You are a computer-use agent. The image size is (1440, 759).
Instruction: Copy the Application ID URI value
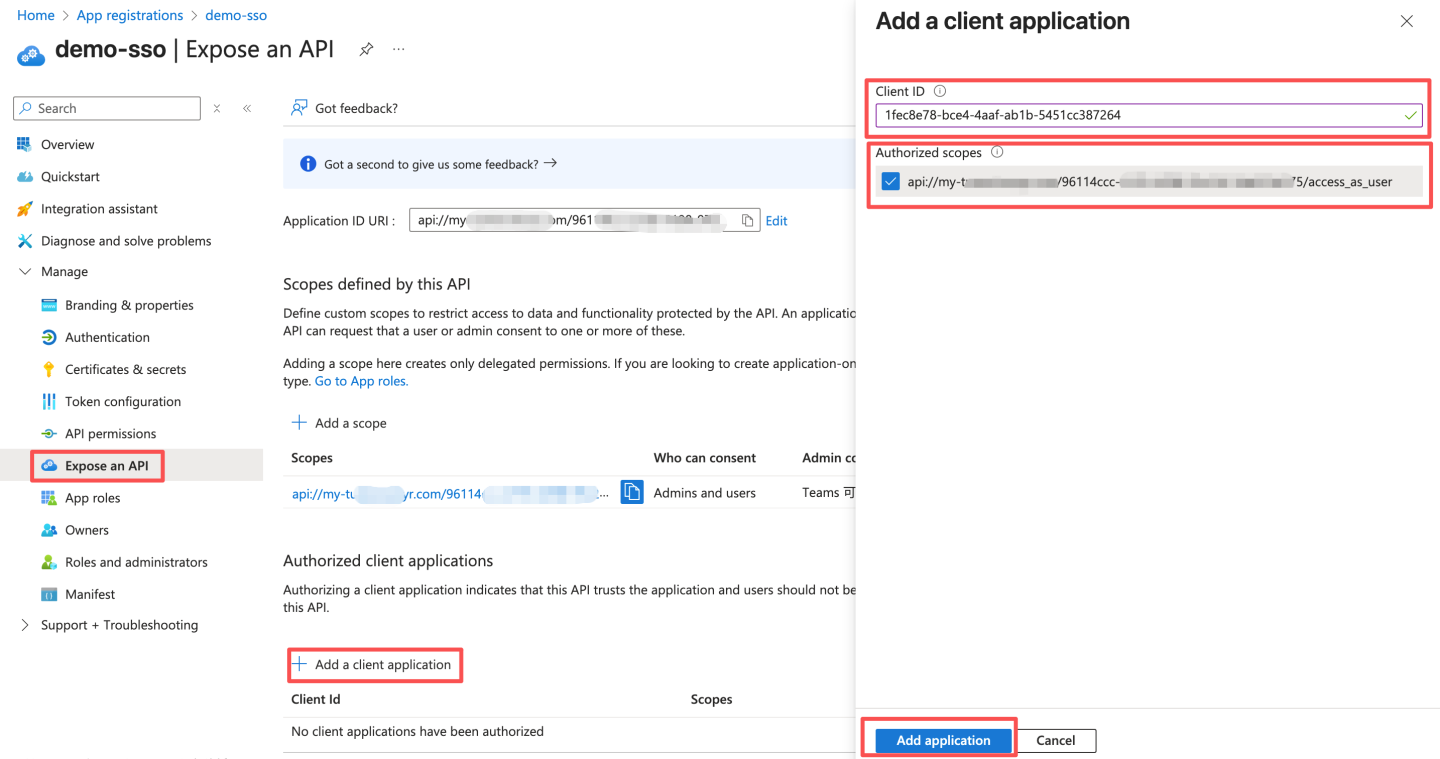[747, 220]
